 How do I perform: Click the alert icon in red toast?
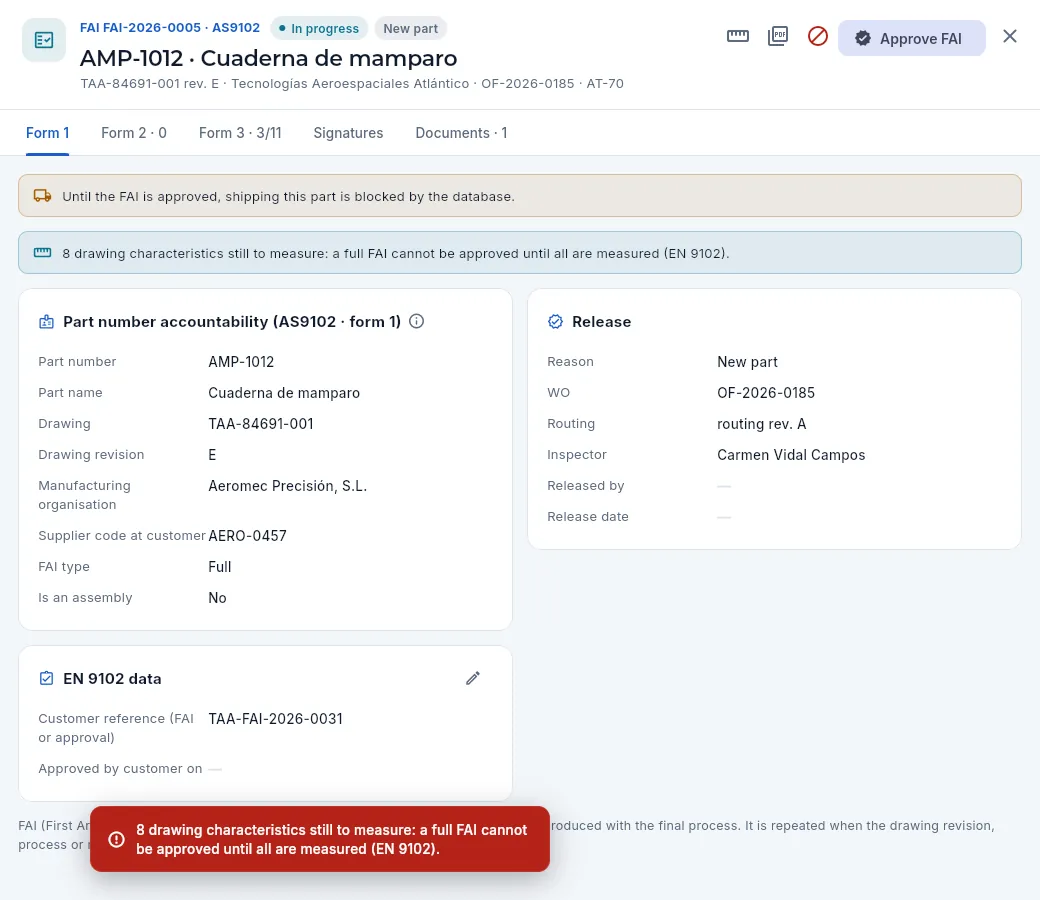pos(116,839)
